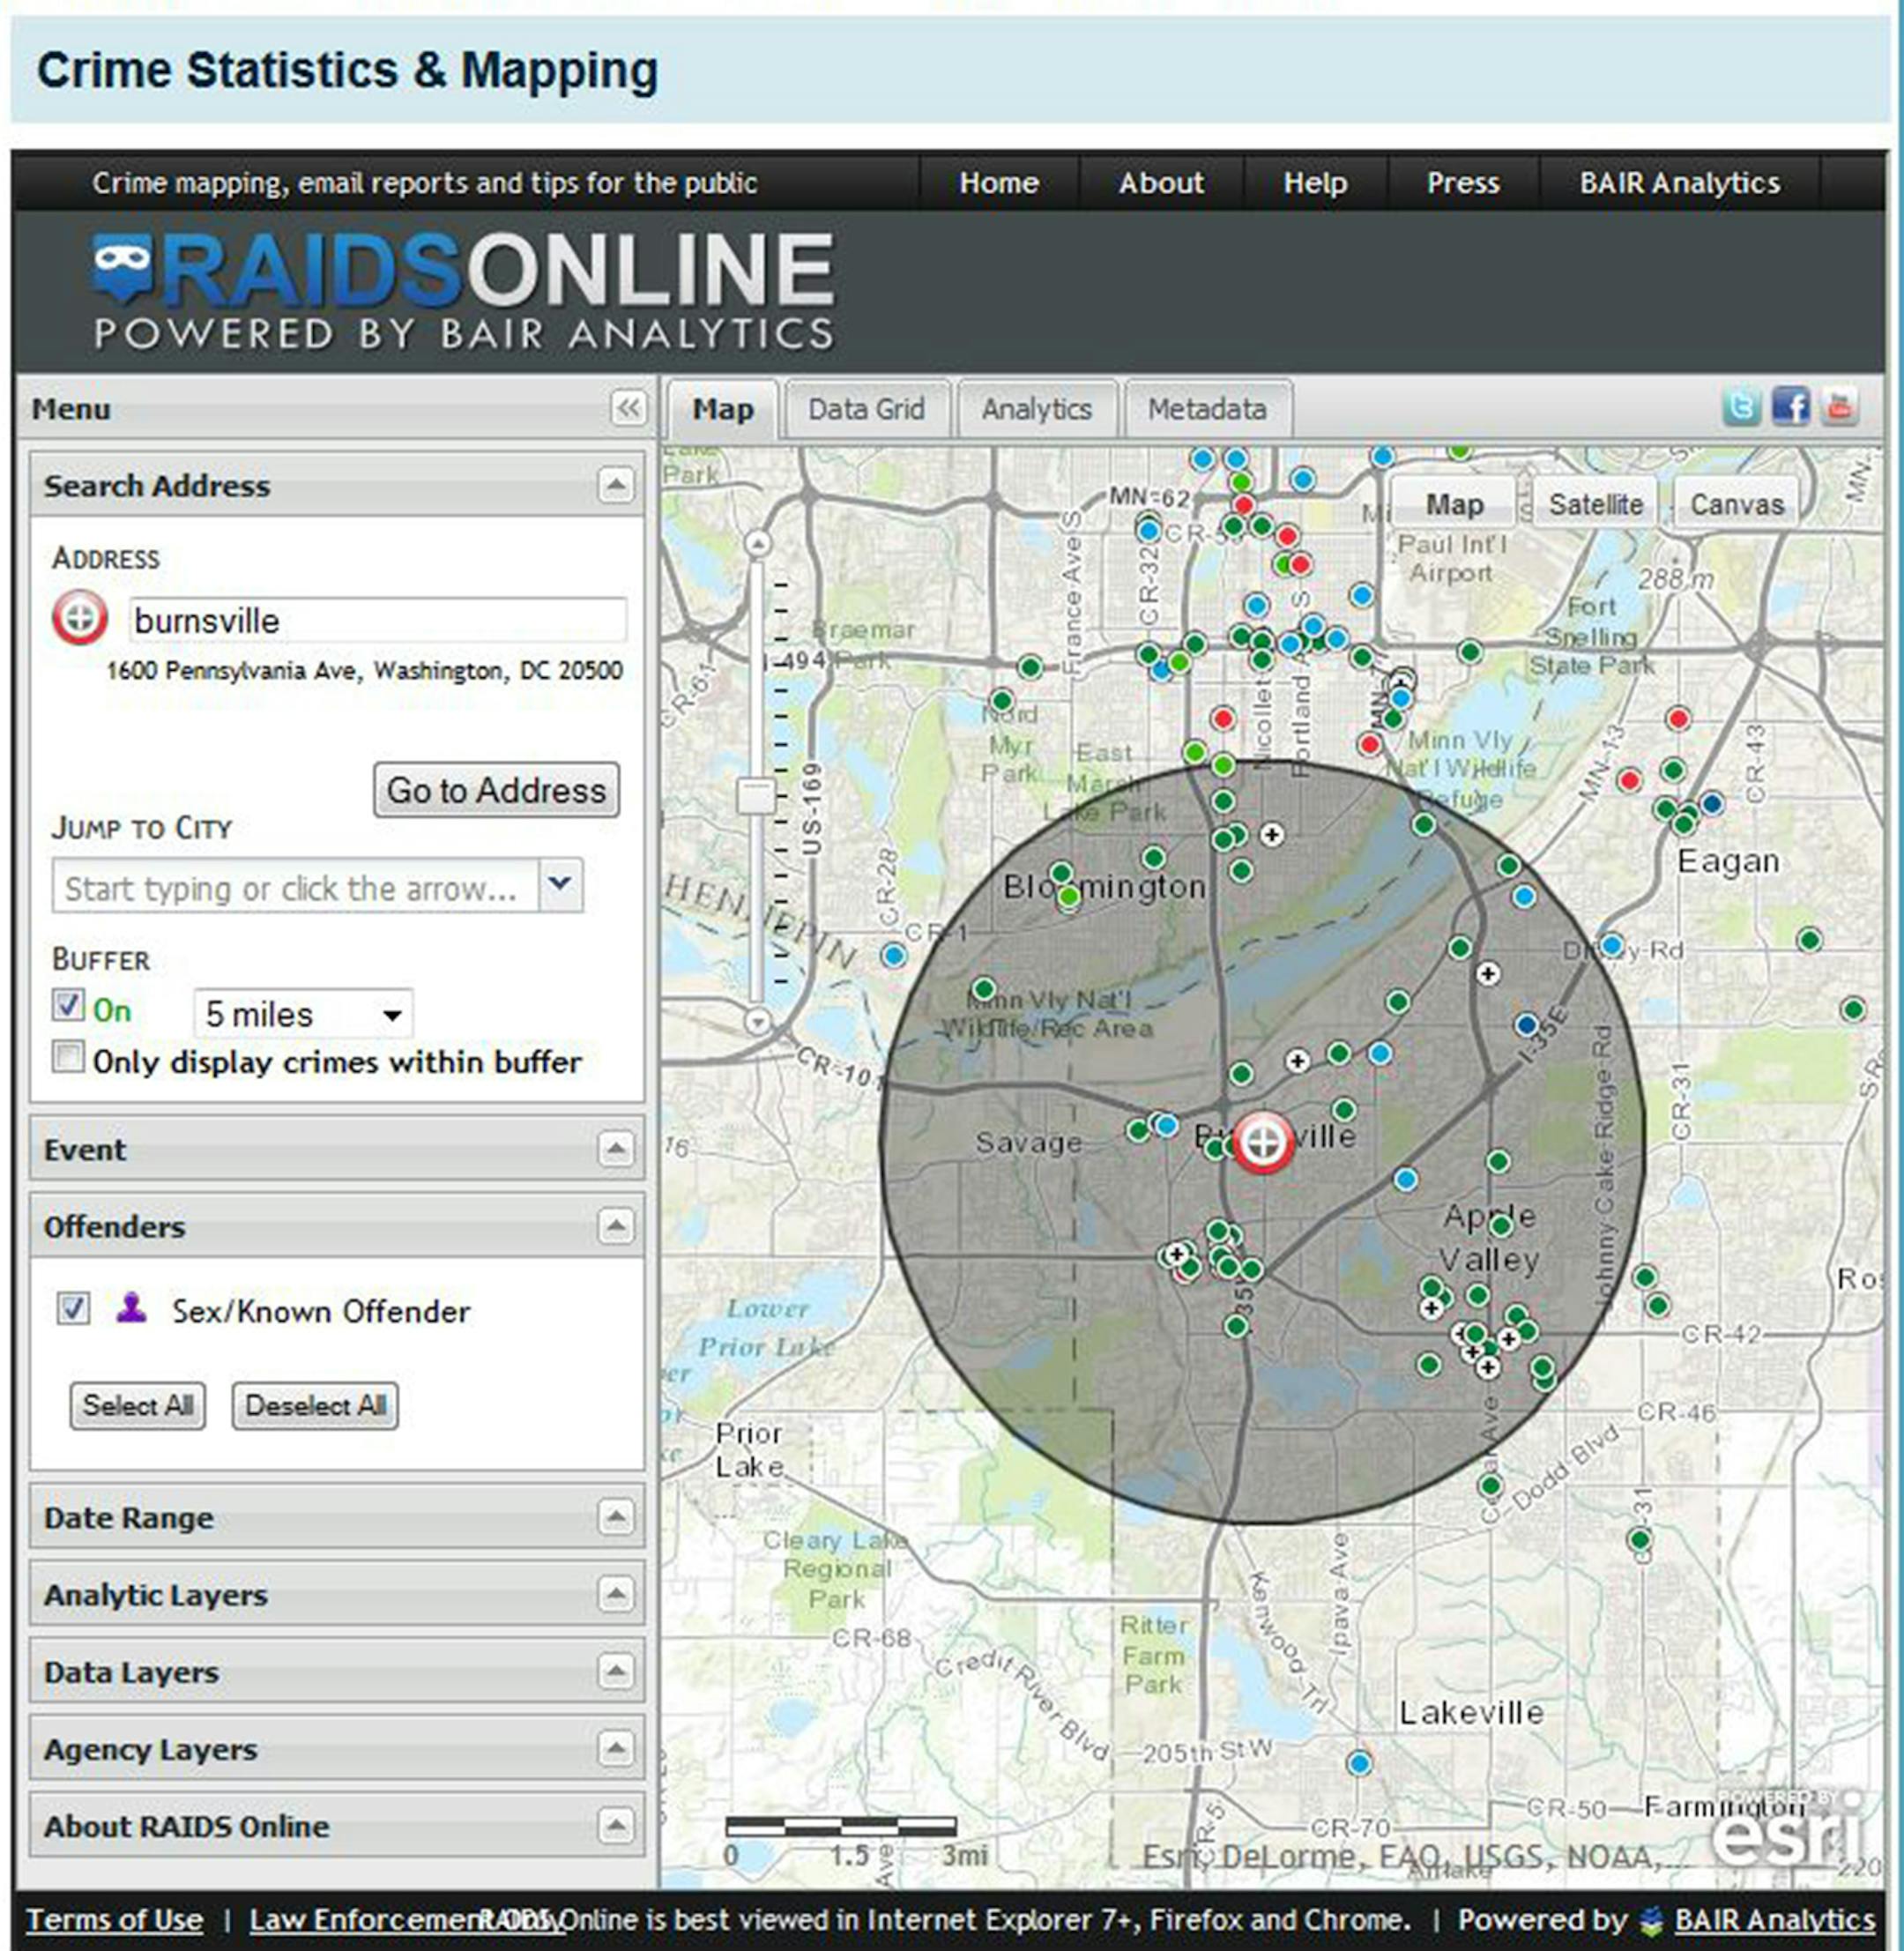The width and height of the screenshot is (1904, 1951).
Task: Click the Go to Address button
Action: pyautogui.click(x=496, y=790)
